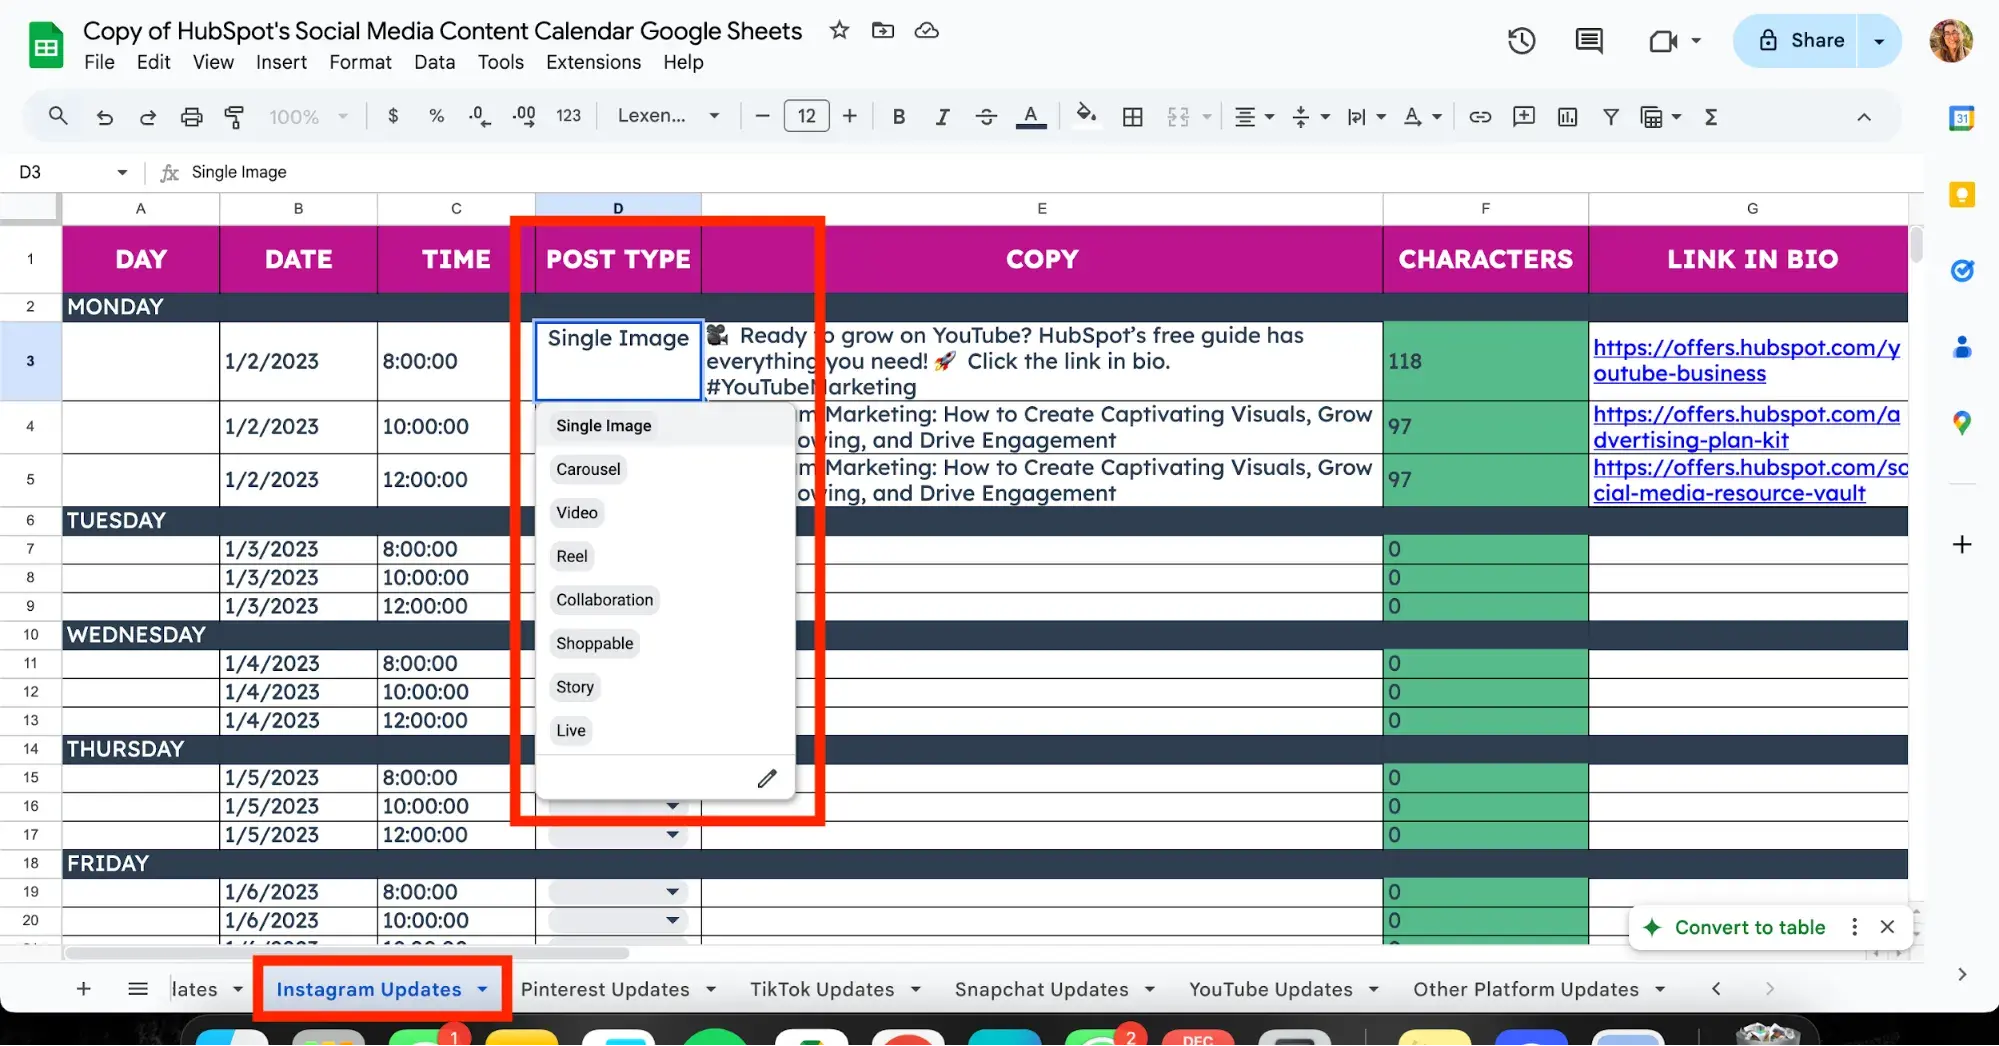The image size is (1999, 1046).
Task: Toggle strikethrough formatting
Action: pyautogui.click(x=986, y=116)
